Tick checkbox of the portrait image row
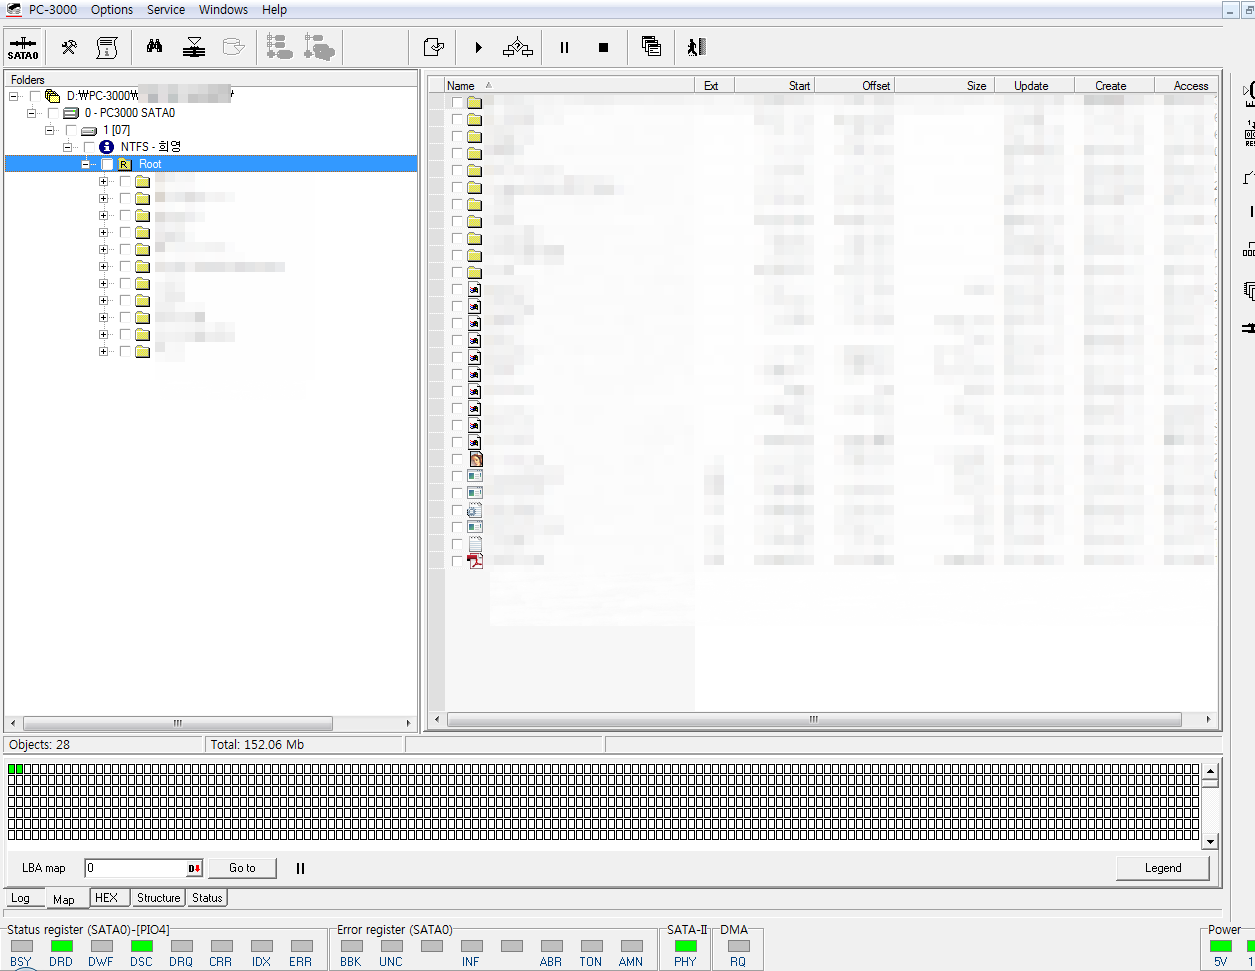1255x971 pixels. (458, 459)
